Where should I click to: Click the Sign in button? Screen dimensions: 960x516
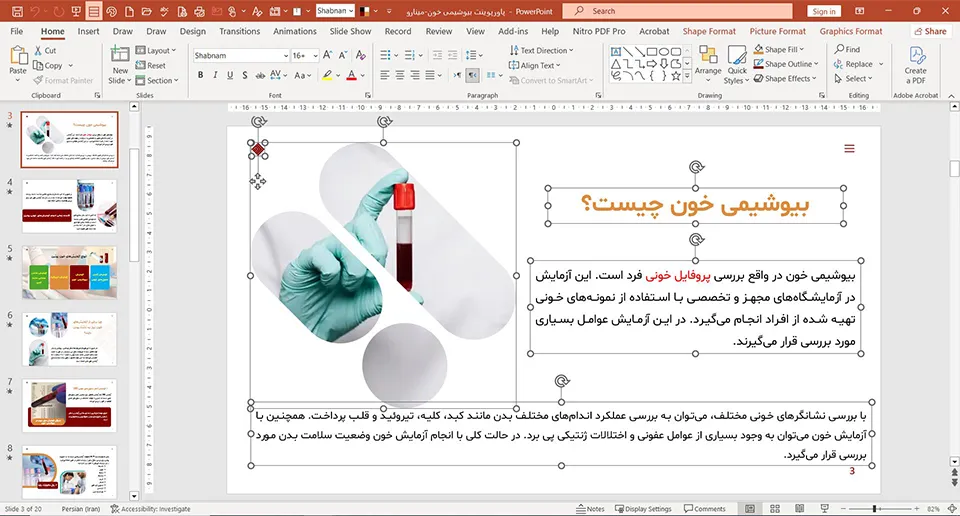coord(824,11)
